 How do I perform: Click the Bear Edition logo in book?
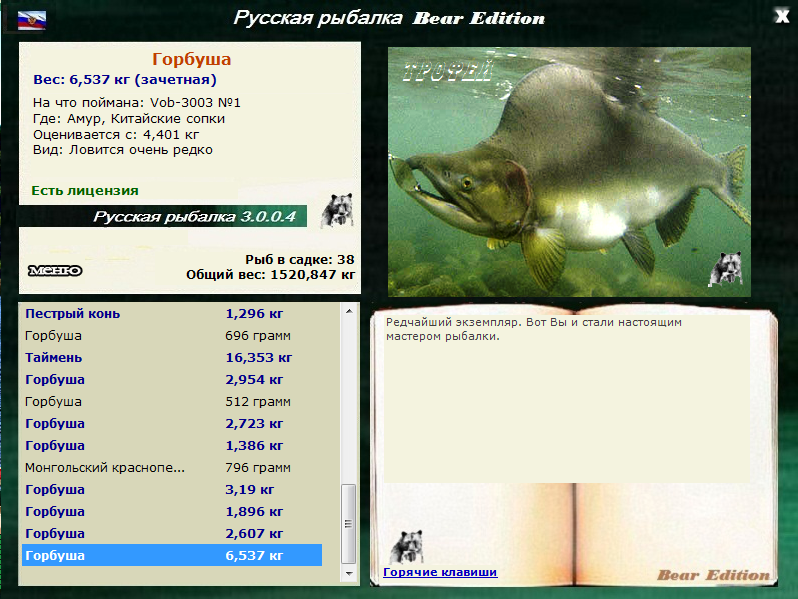click(713, 574)
